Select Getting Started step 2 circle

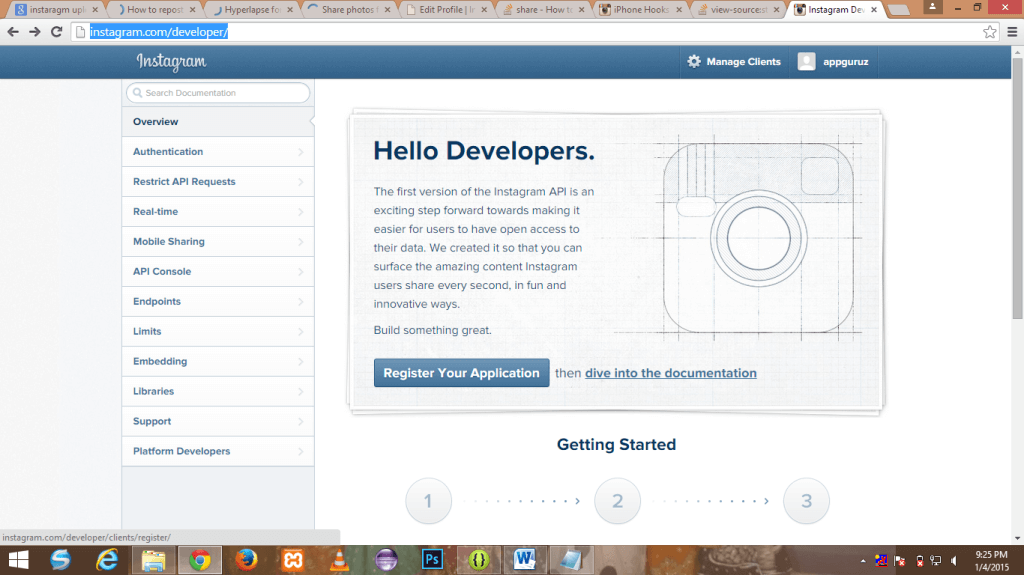617,501
